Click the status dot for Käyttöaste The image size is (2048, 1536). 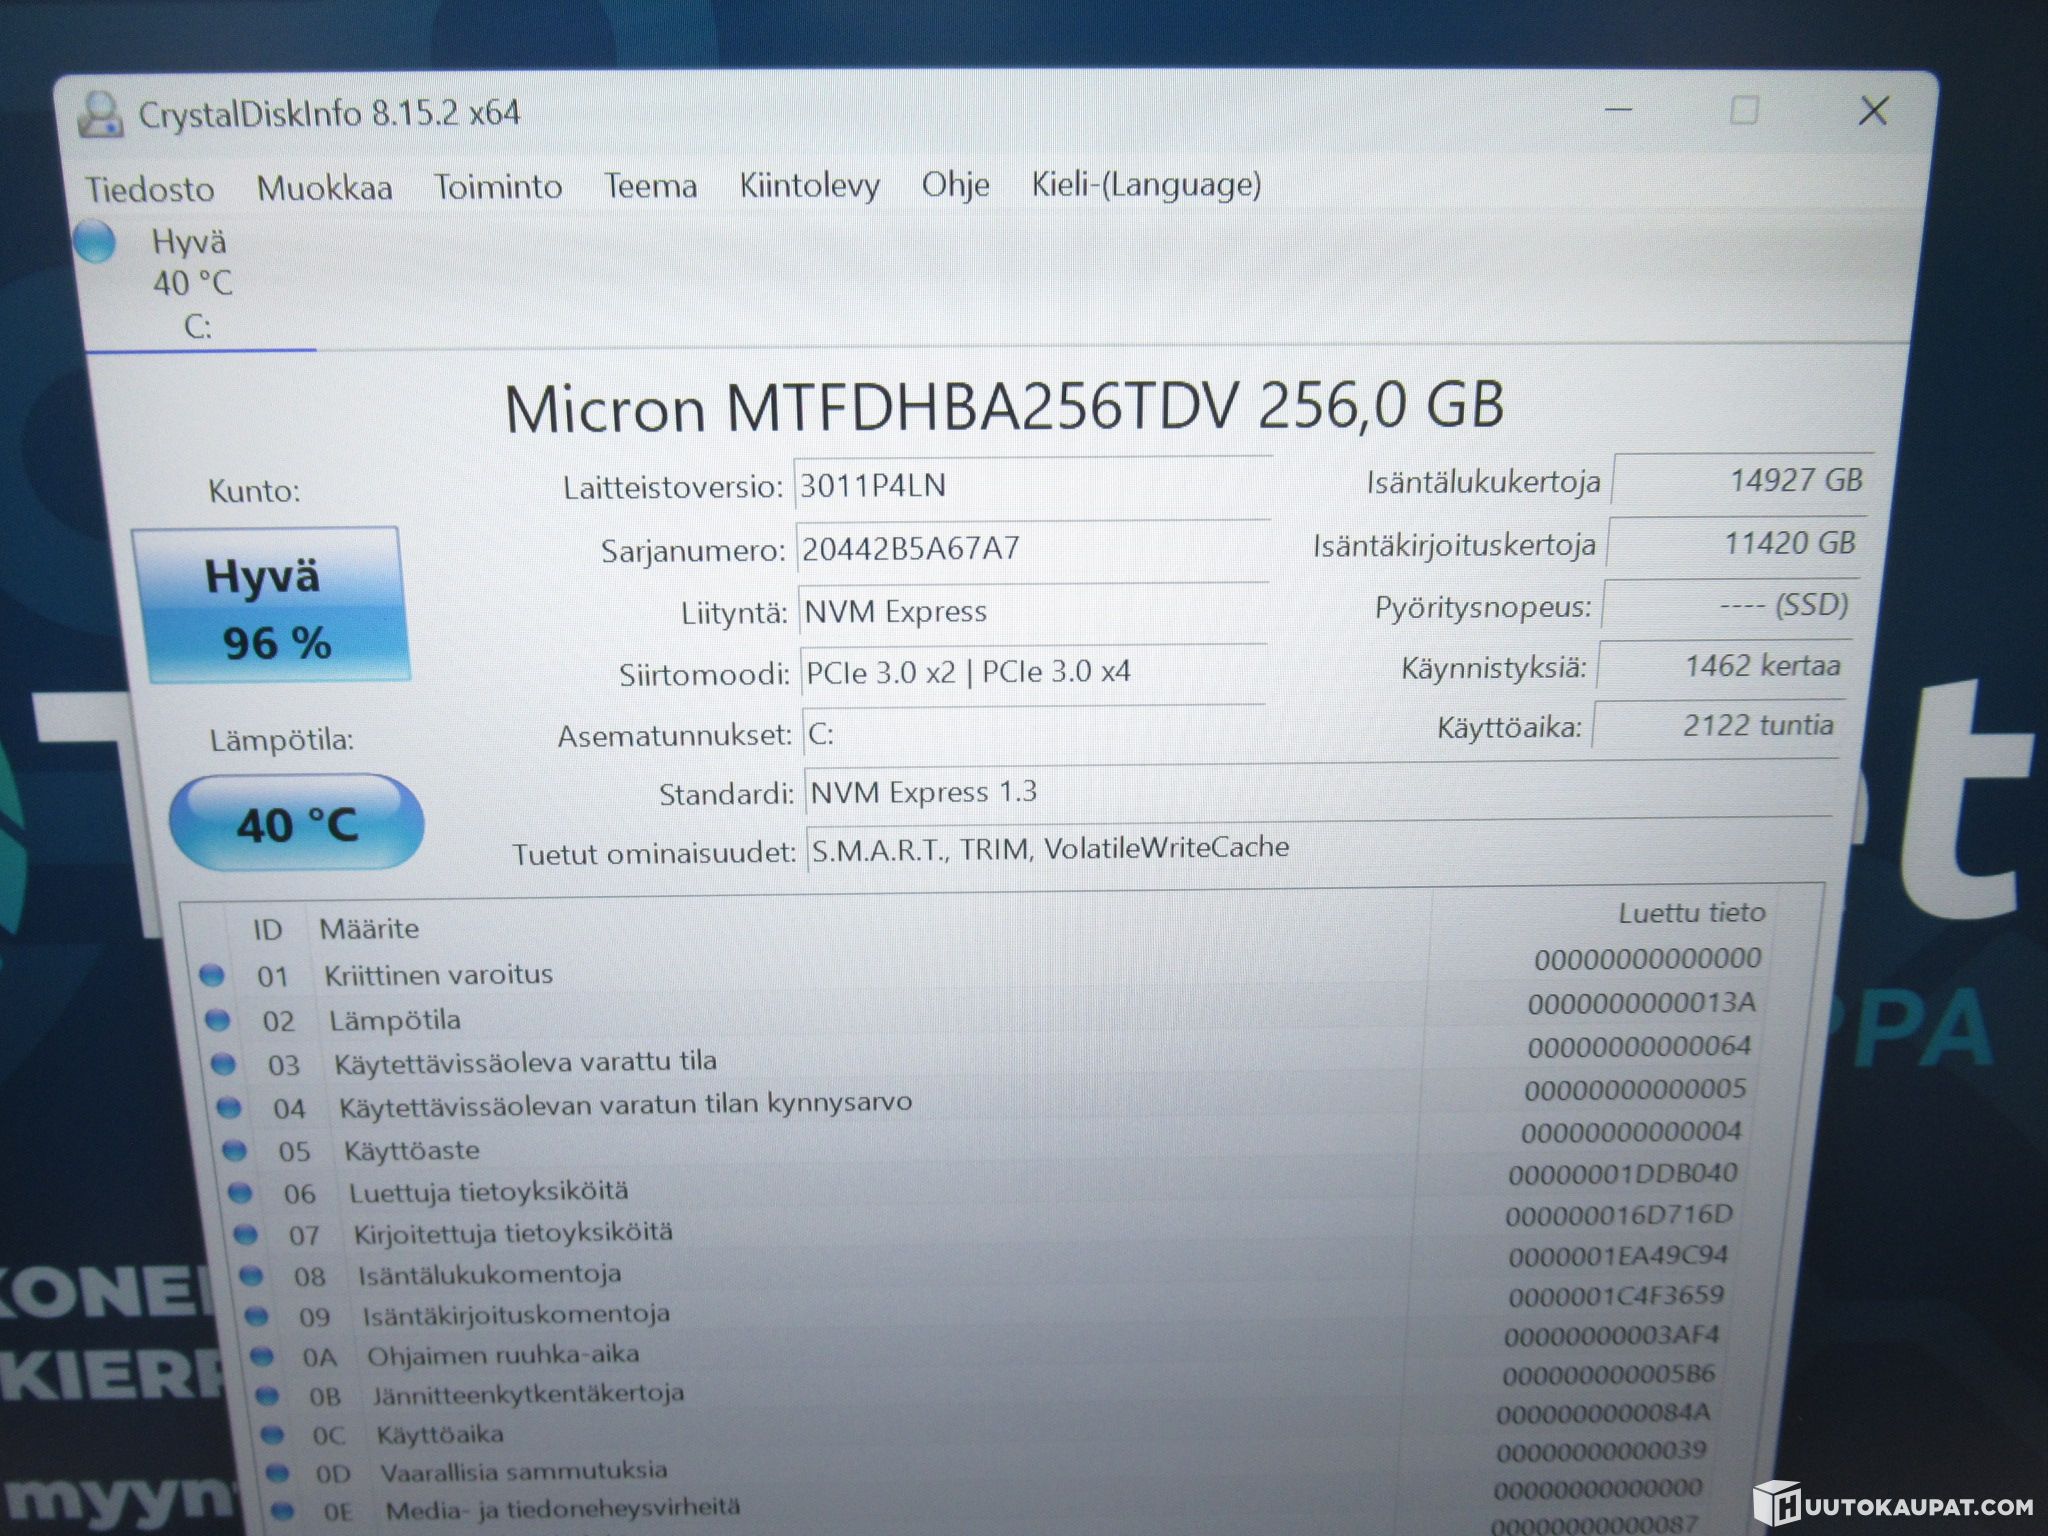click(x=234, y=1150)
